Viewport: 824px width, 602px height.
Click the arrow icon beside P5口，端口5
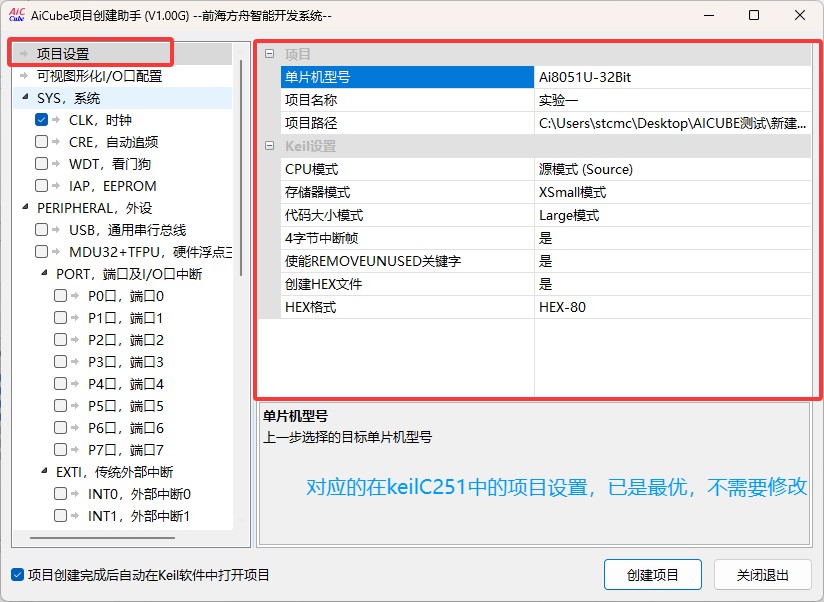tap(75, 406)
